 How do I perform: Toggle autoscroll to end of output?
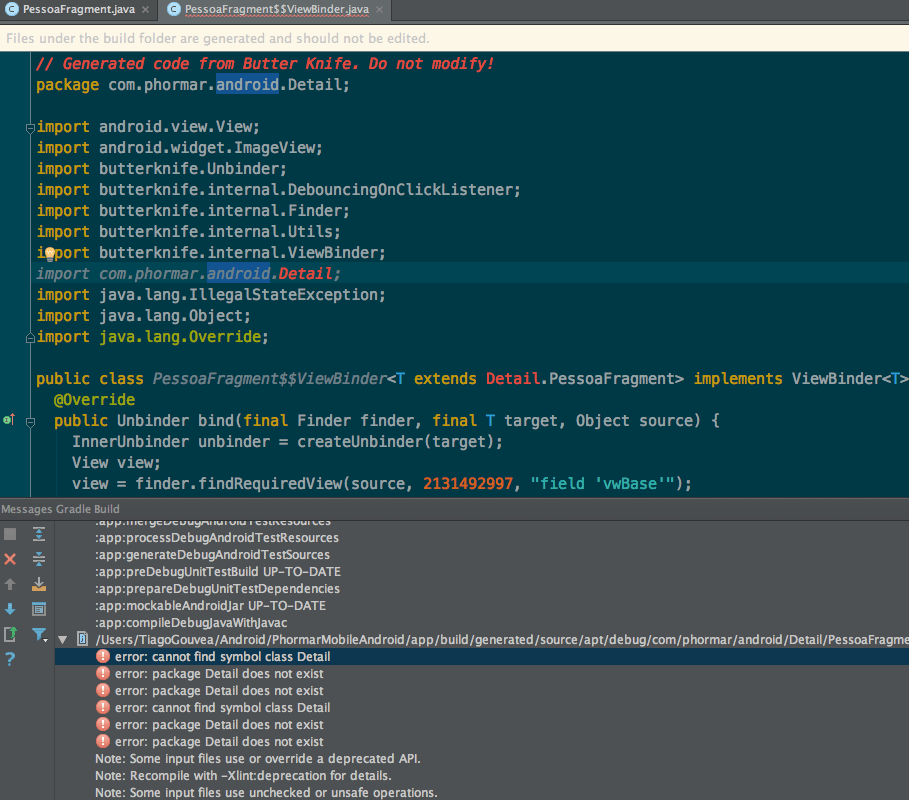38,583
